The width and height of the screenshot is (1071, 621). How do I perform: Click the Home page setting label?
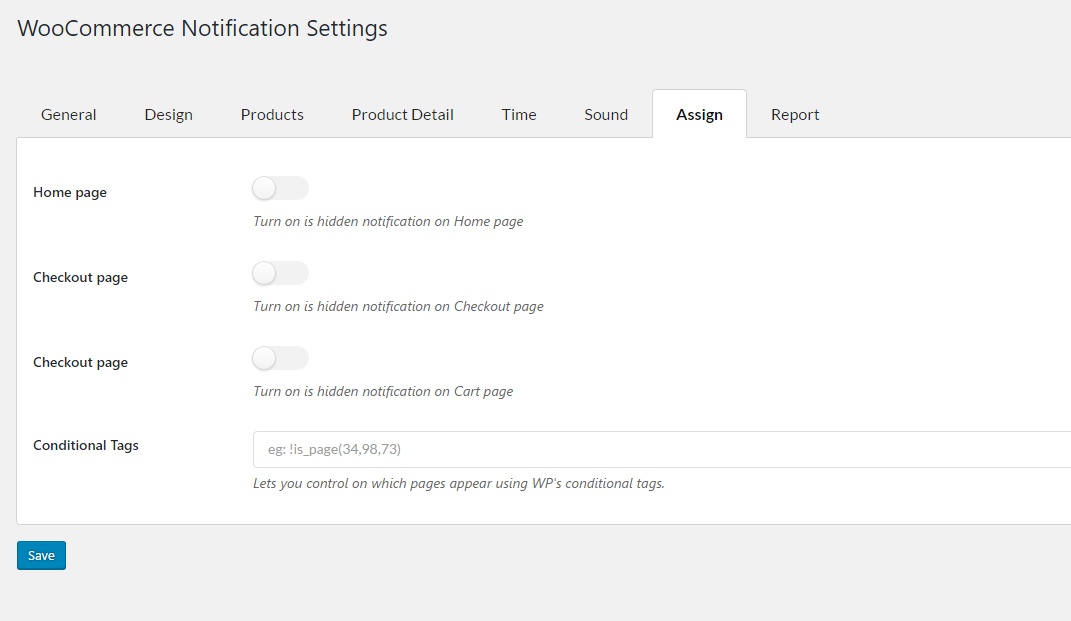coord(69,192)
